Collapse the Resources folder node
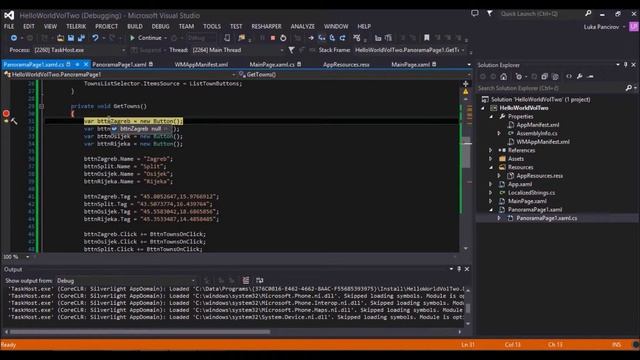The height and width of the screenshot is (360, 640). [x=491, y=167]
